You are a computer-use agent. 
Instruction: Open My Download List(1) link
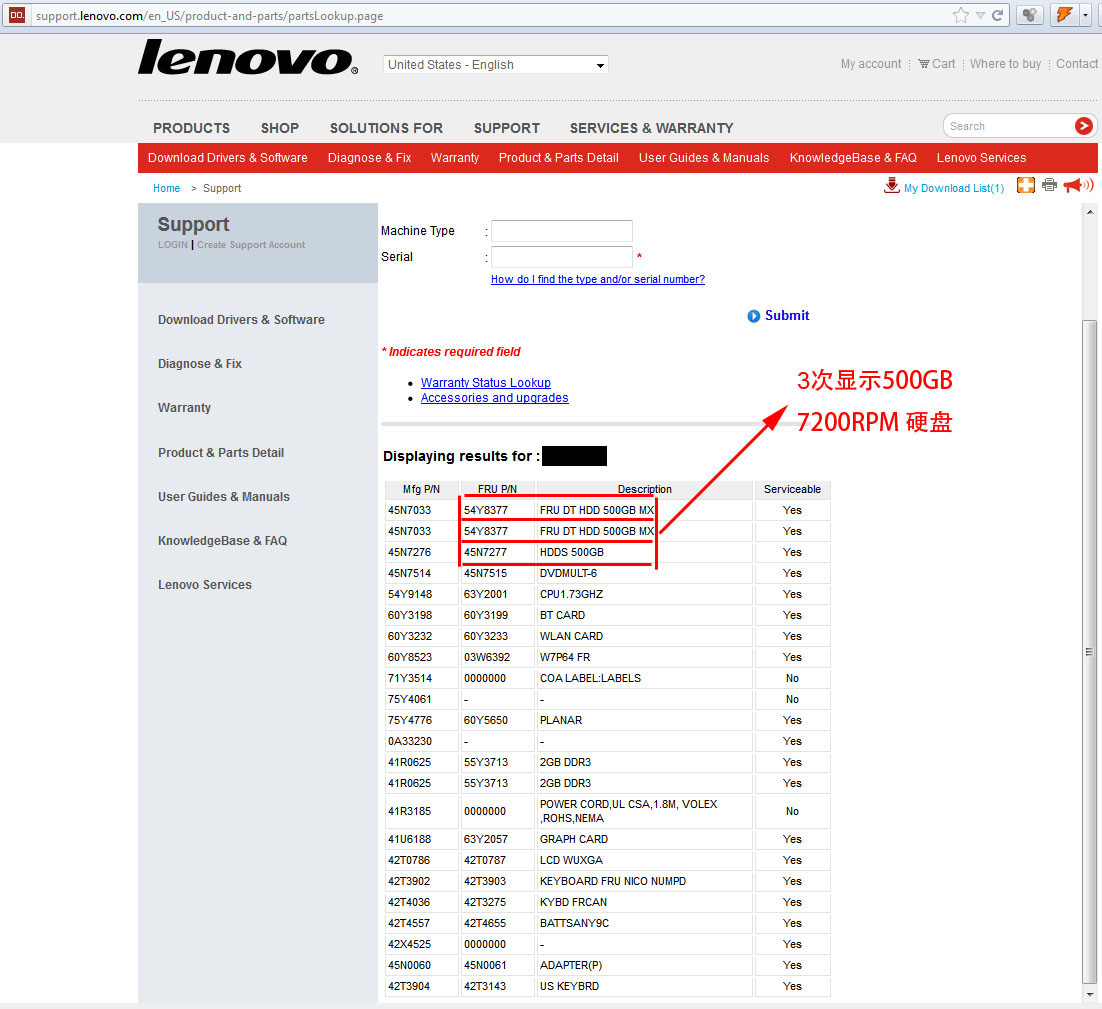click(953, 188)
